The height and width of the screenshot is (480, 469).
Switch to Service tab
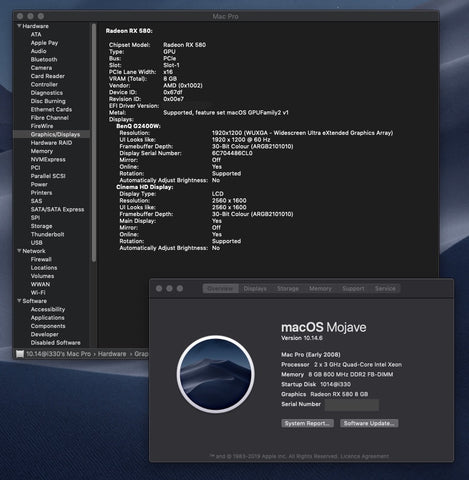coord(385,289)
